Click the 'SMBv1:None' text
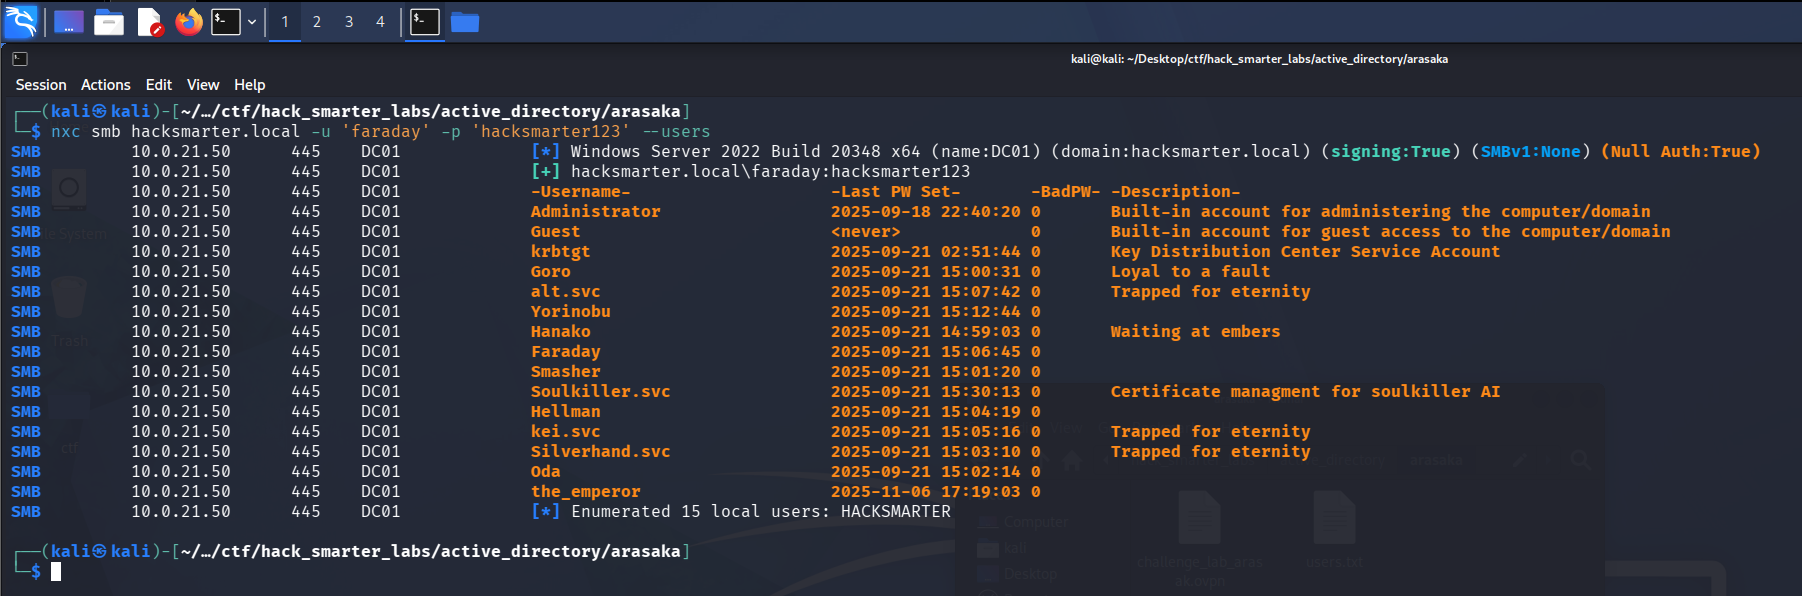 pyautogui.click(x=1530, y=151)
